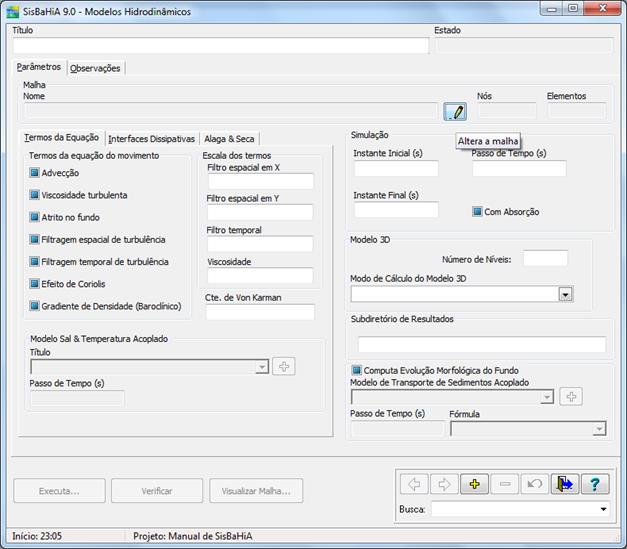Enable Computa Evolução Morfológica do Fundo
Image resolution: width=627 pixels, height=549 pixels.
tap(356, 370)
